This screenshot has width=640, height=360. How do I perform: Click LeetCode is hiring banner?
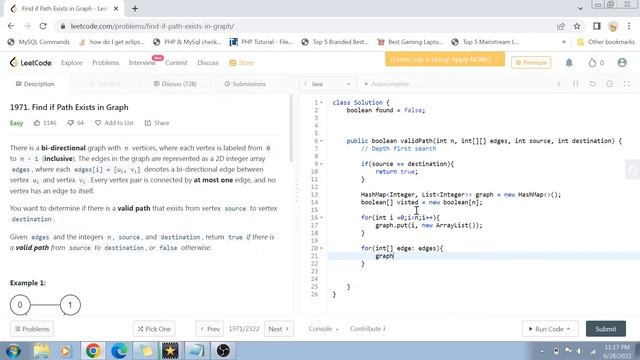[444, 59]
